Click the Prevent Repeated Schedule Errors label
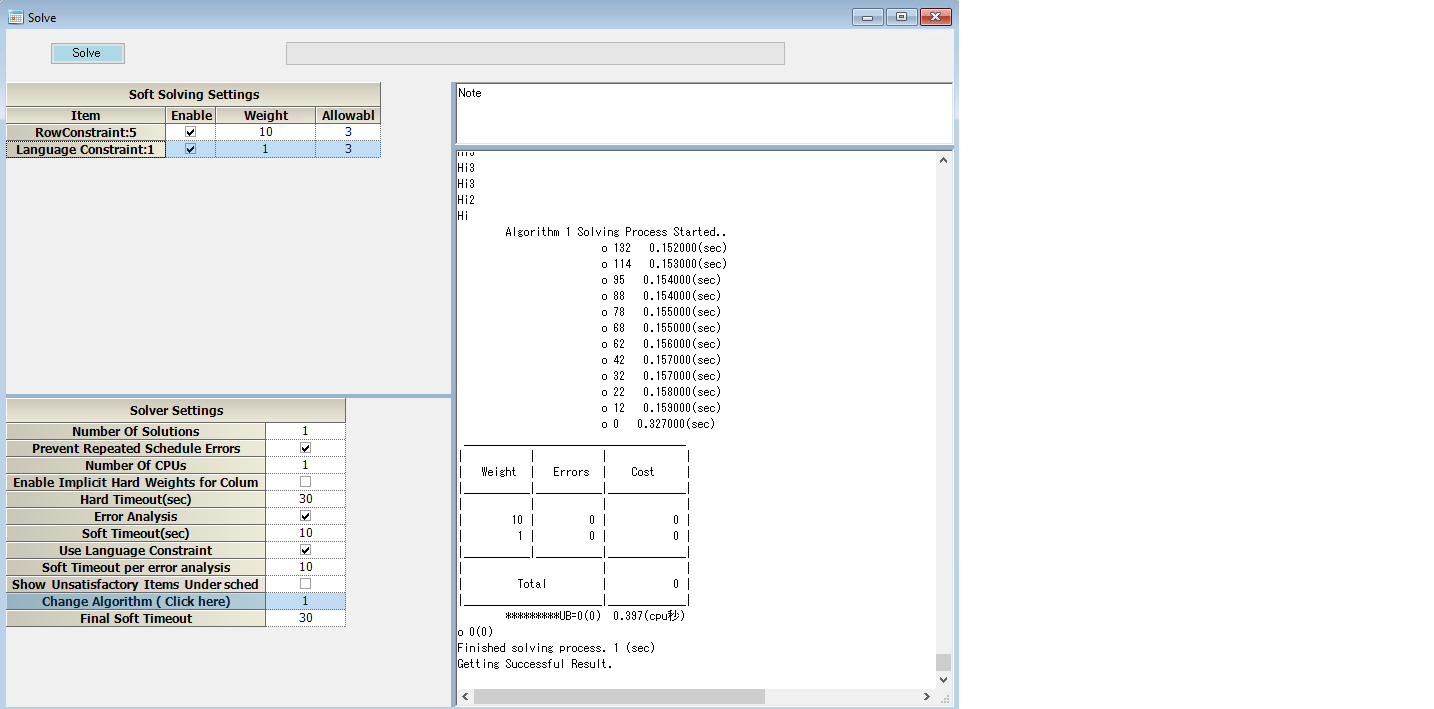Screen dimensions: 1434x709 tap(136, 449)
